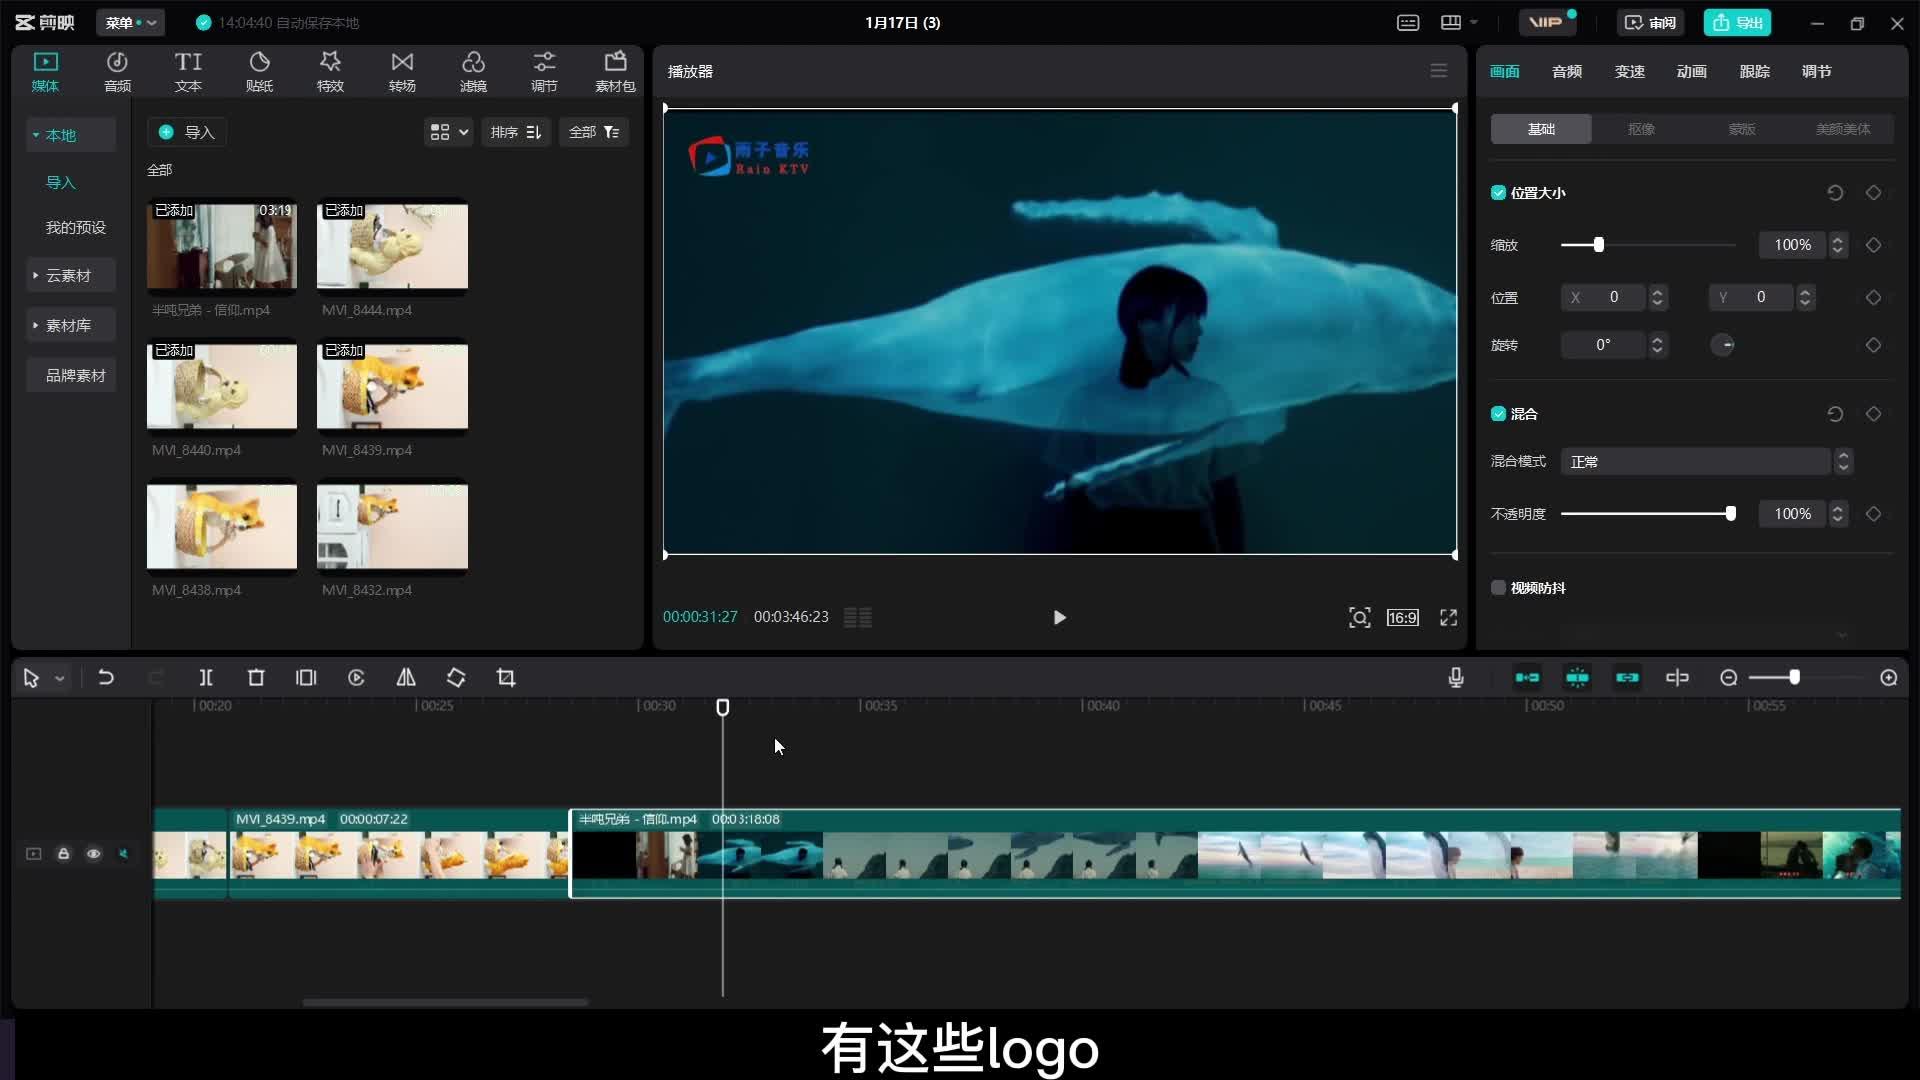Select the crop tool icon
The width and height of the screenshot is (1920, 1080).
[506, 678]
